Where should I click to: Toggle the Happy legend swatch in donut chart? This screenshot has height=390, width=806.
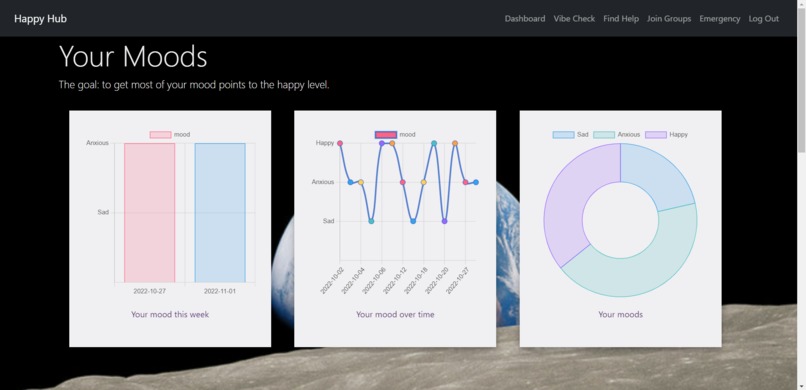point(655,135)
